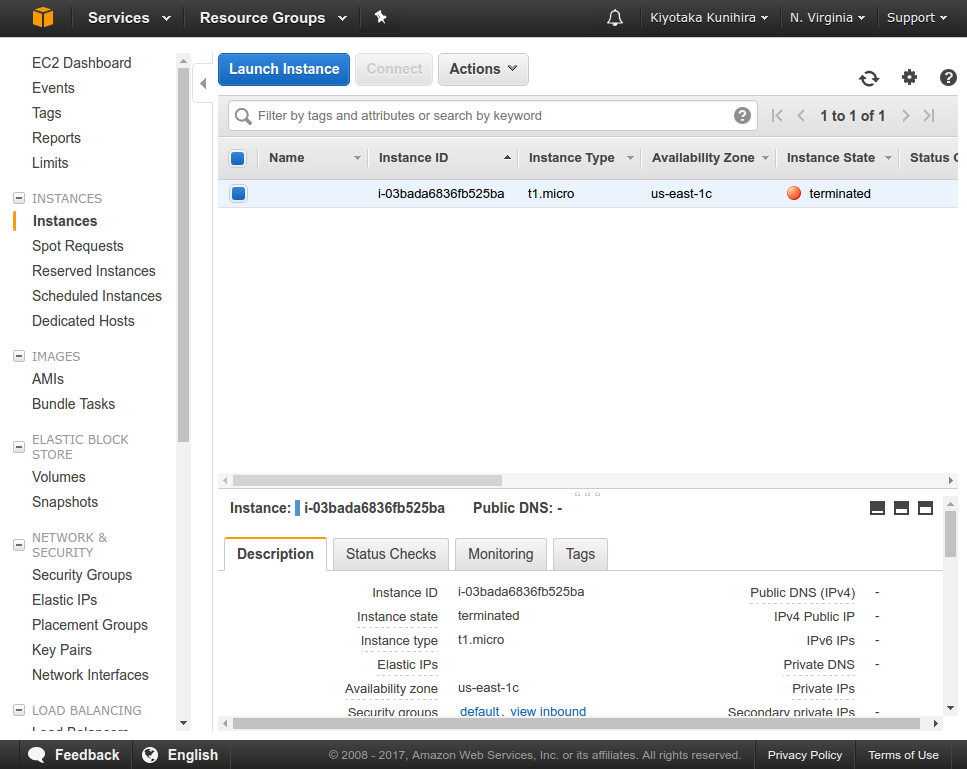Switch to the Monitoring tab

tap(500, 554)
